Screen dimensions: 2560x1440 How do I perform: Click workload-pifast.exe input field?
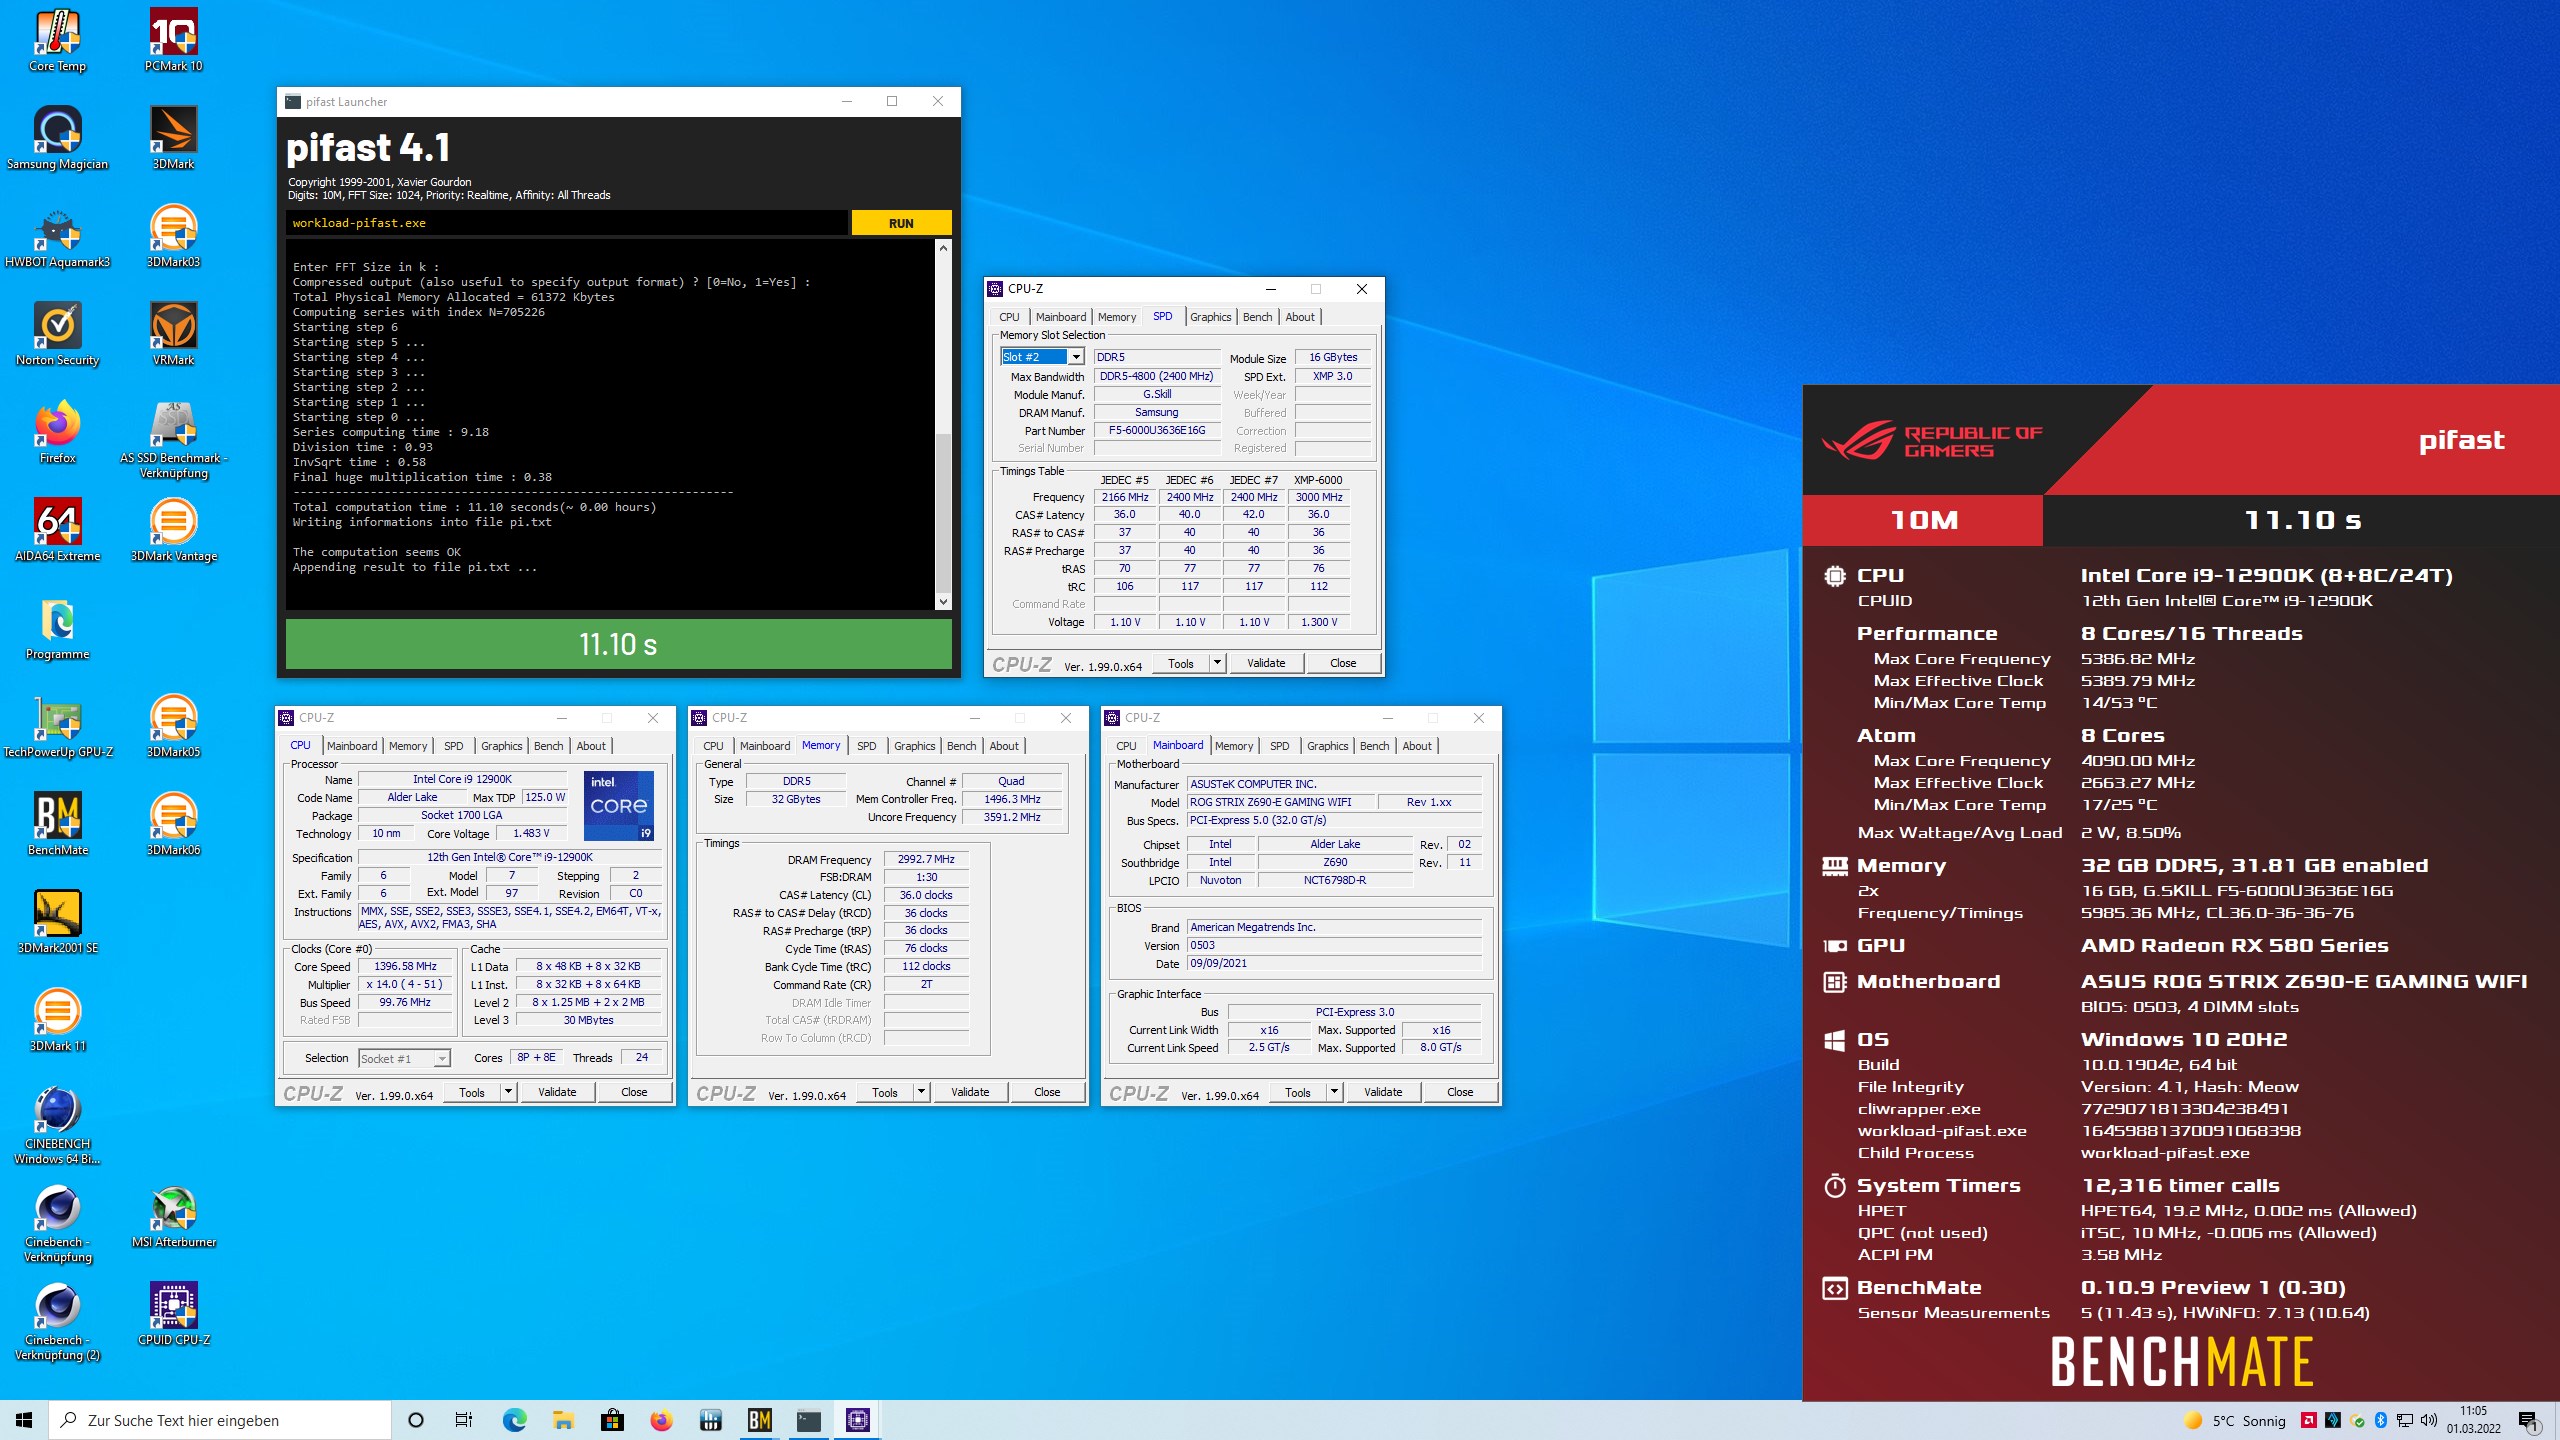tap(567, 223)
